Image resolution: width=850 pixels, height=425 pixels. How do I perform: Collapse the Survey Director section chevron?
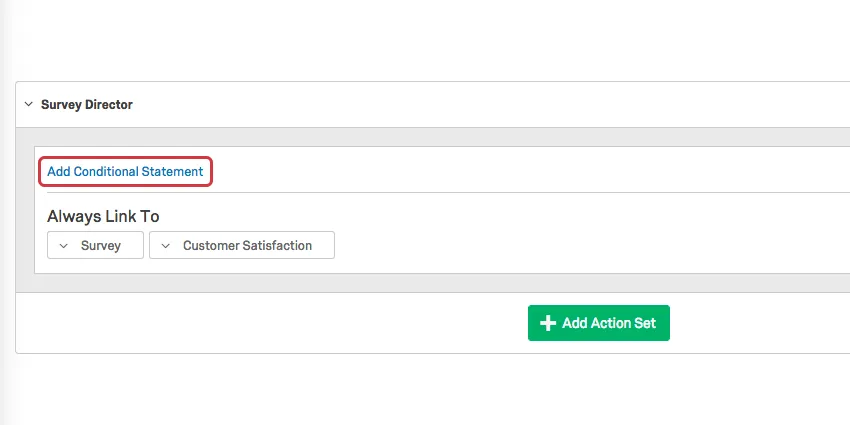pos(26,104)
